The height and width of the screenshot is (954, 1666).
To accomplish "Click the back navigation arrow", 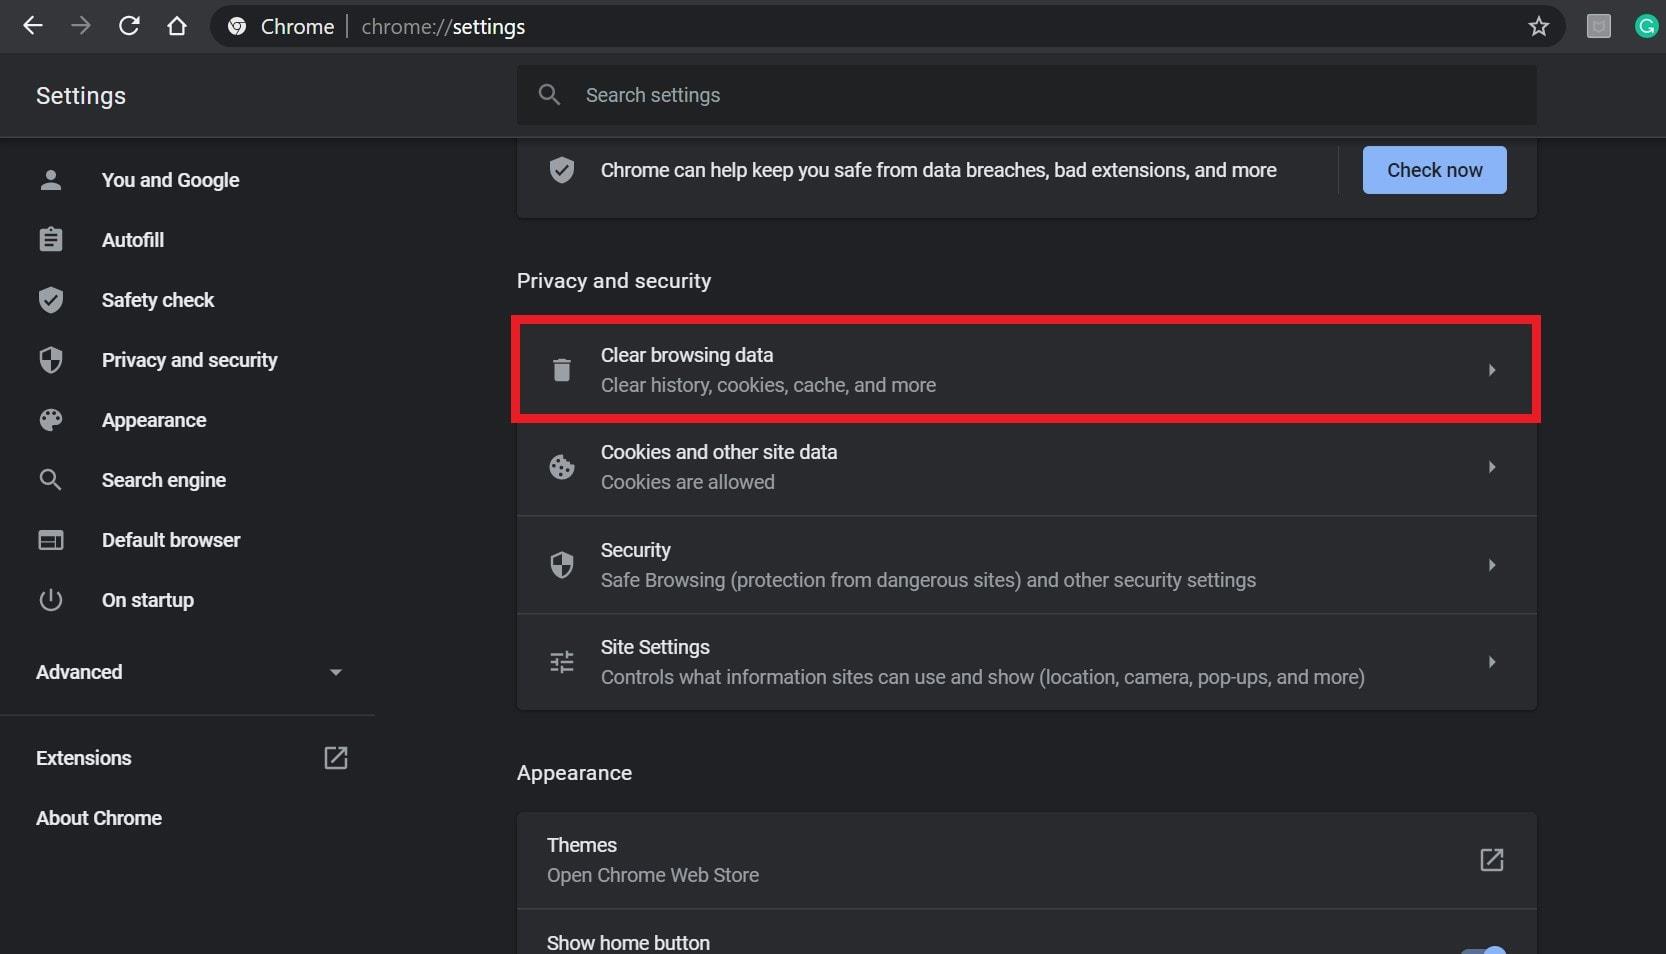I will 33,26.
